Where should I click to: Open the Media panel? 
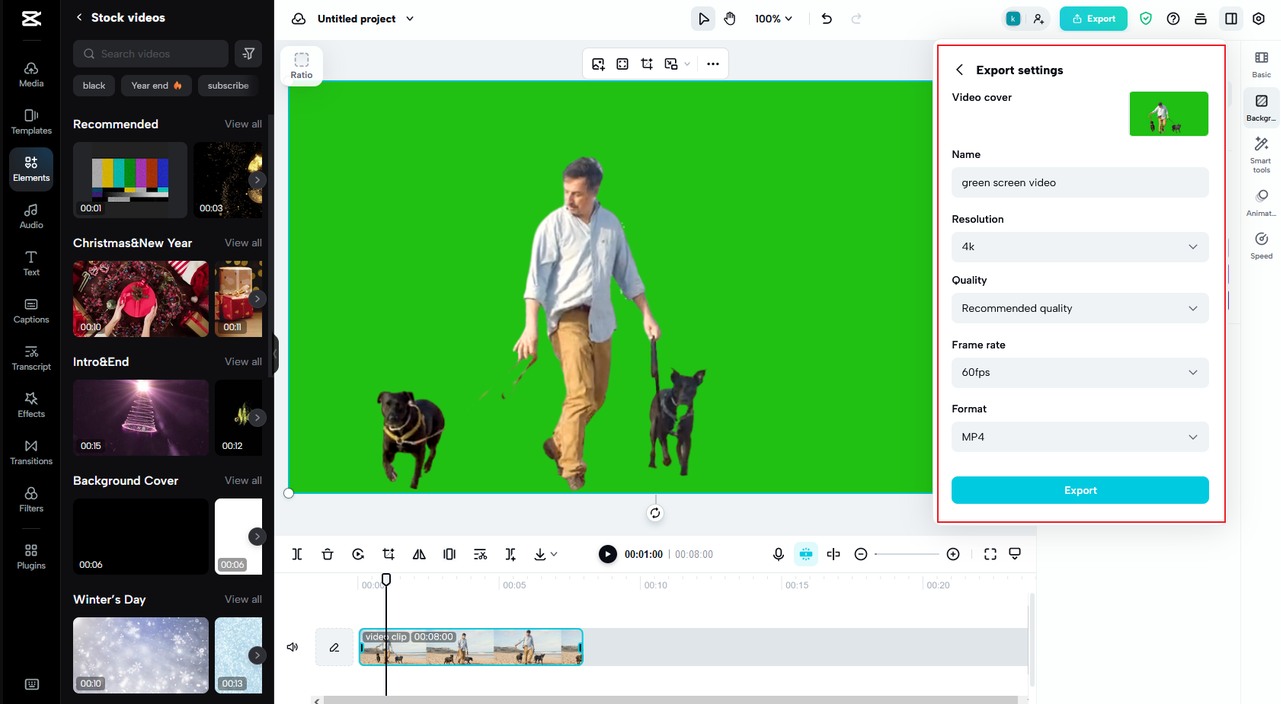tap(31, 74)
